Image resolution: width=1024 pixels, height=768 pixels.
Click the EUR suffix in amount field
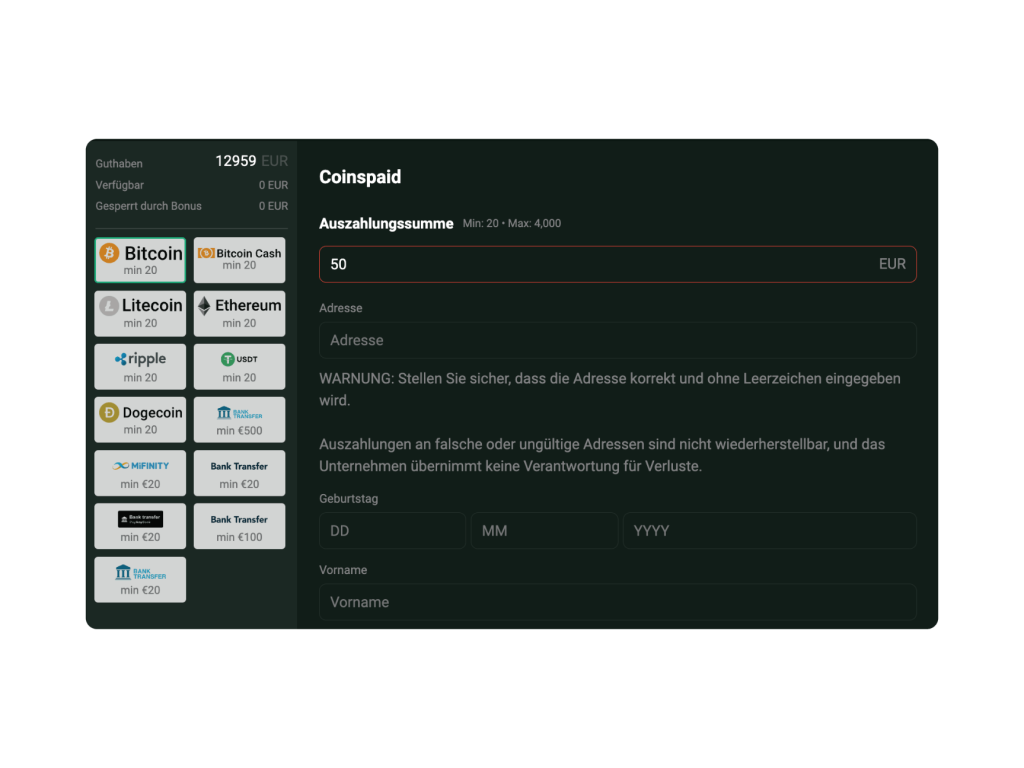892,264
